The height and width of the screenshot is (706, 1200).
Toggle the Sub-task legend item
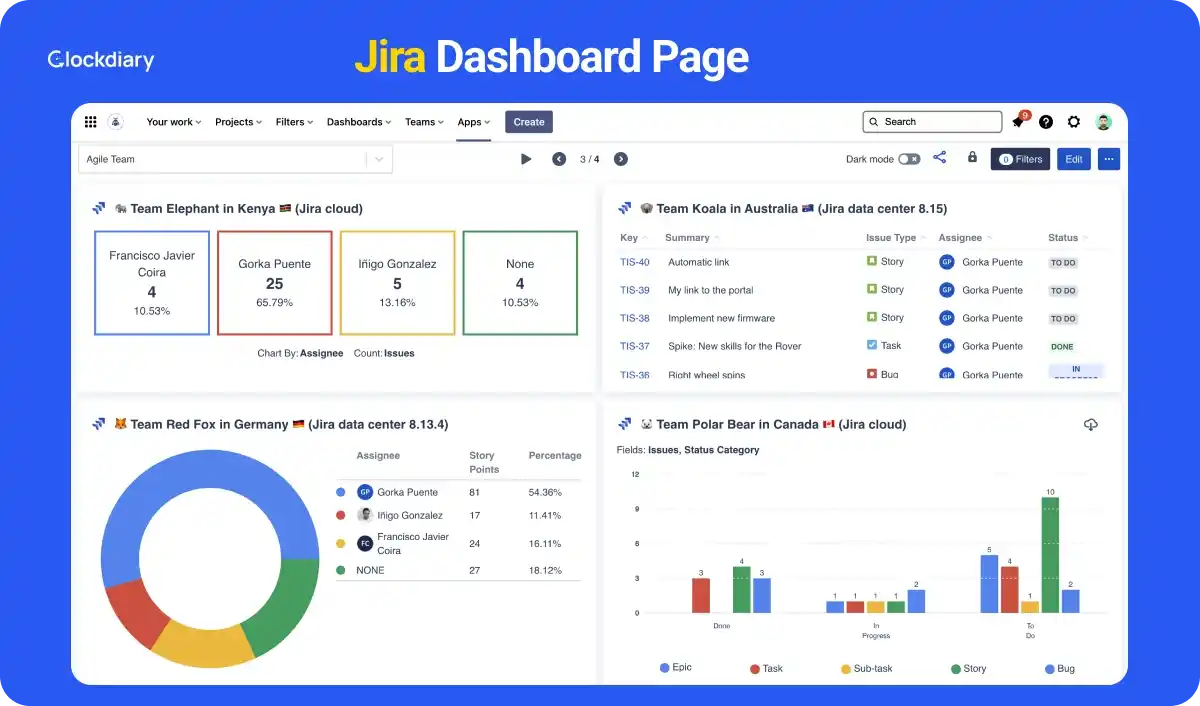click(867, 668)
